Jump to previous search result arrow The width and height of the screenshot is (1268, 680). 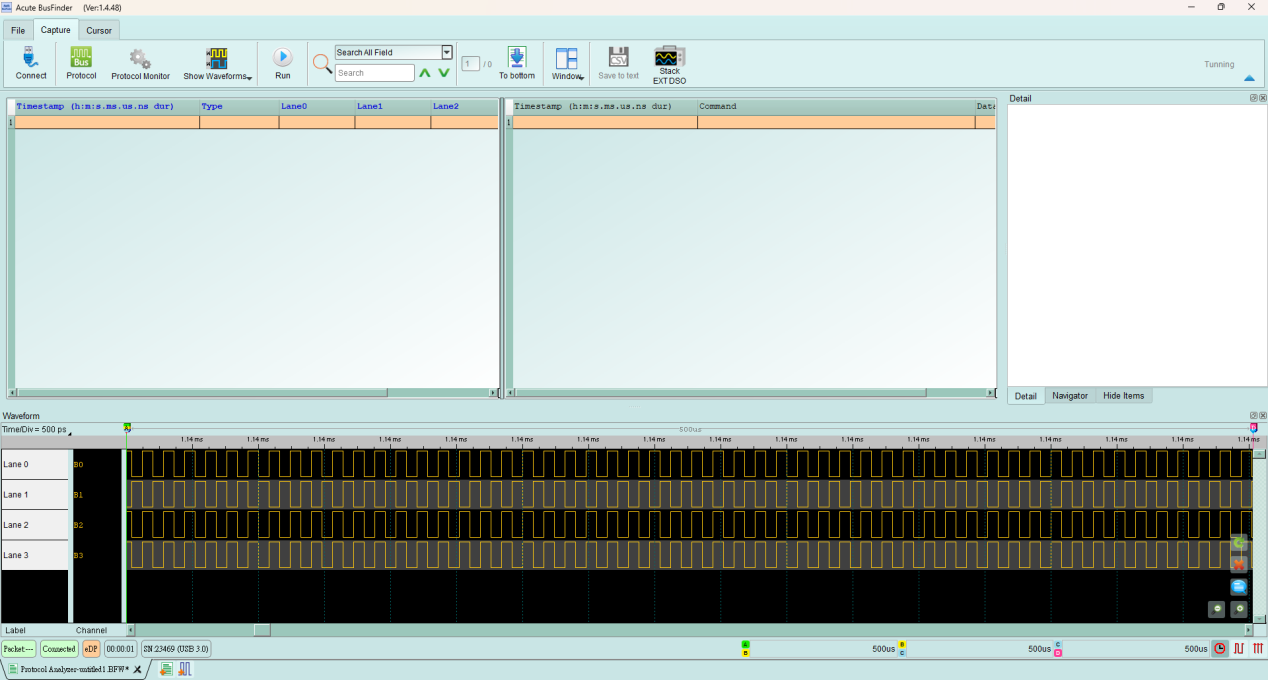click(425, 73)
